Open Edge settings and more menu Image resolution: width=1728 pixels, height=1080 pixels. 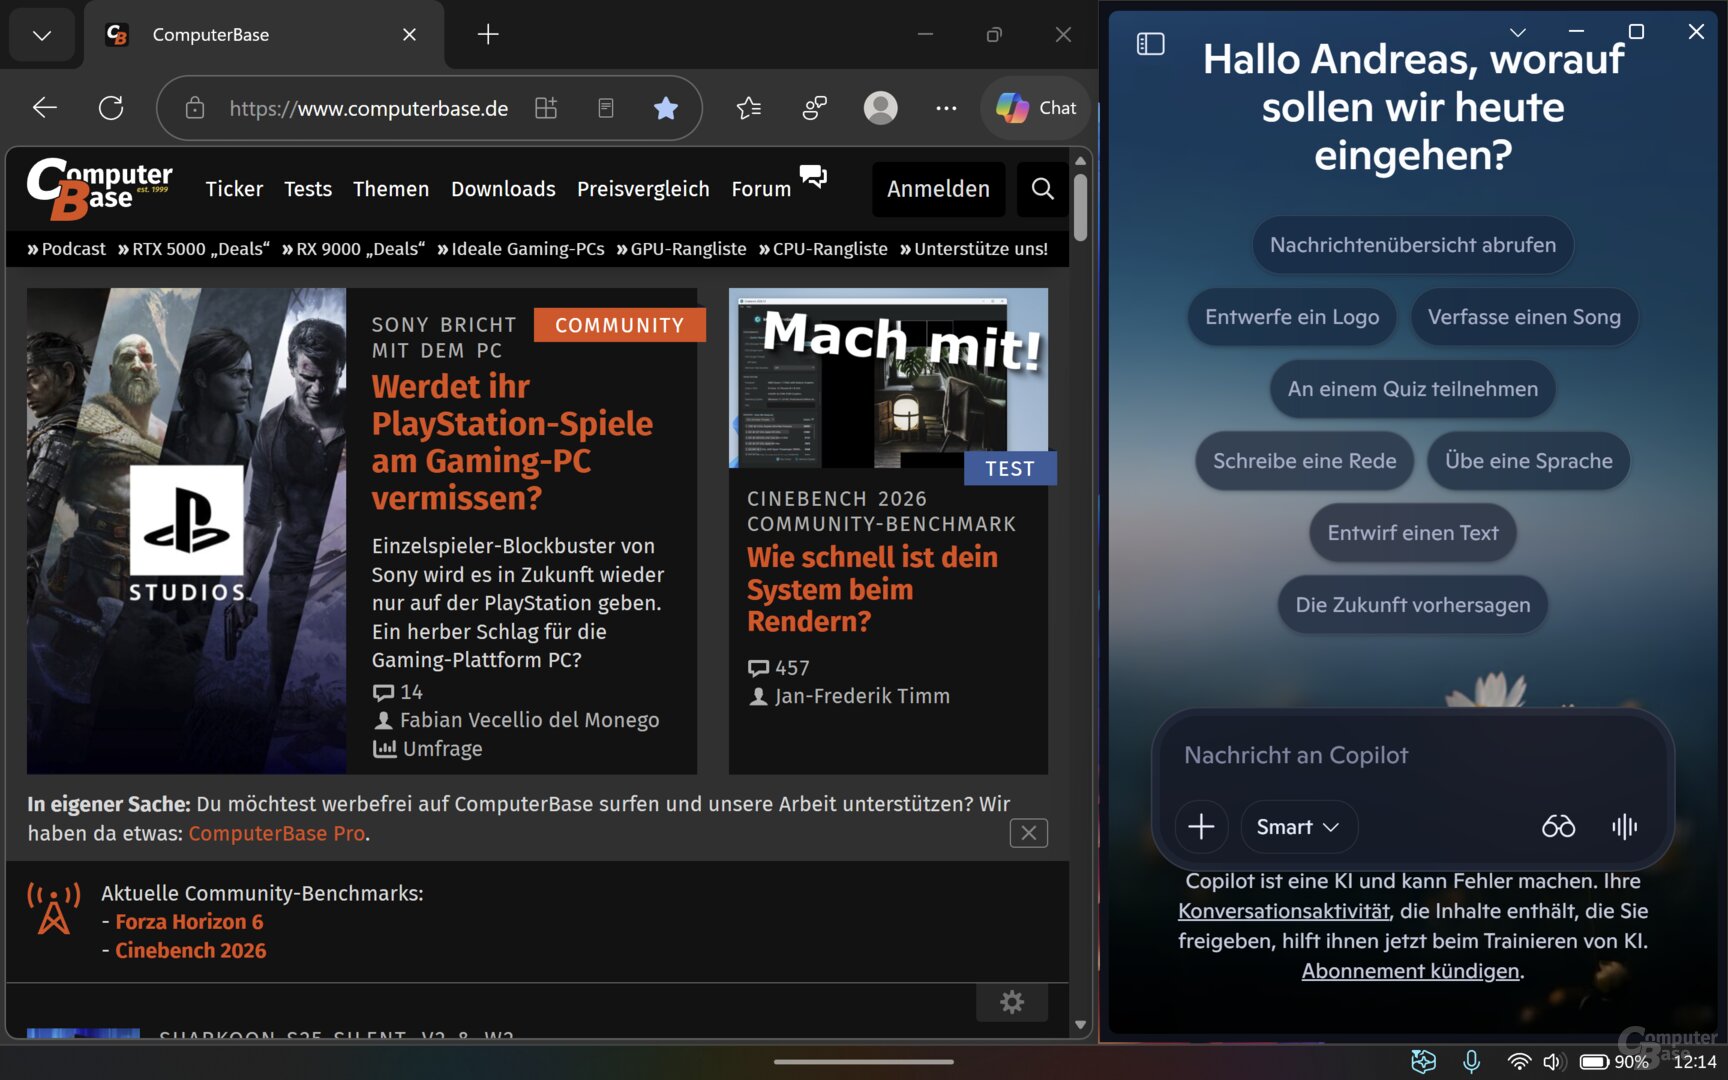coord(946,108)
